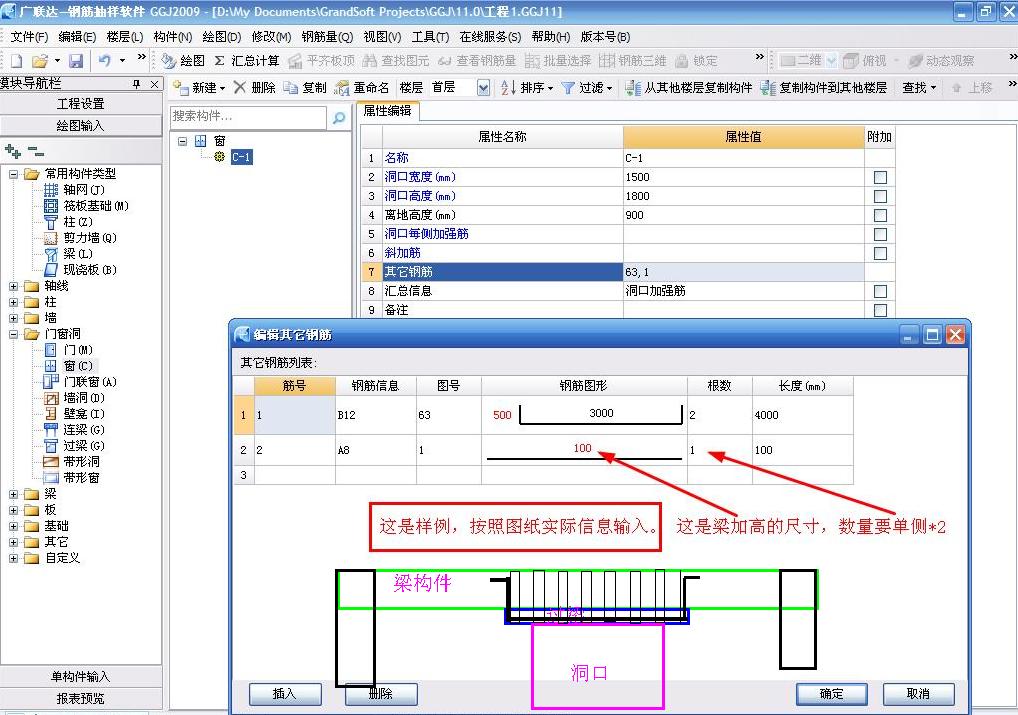
Task: Click the Undo arrow icon
Action: [x=105, y=61]
